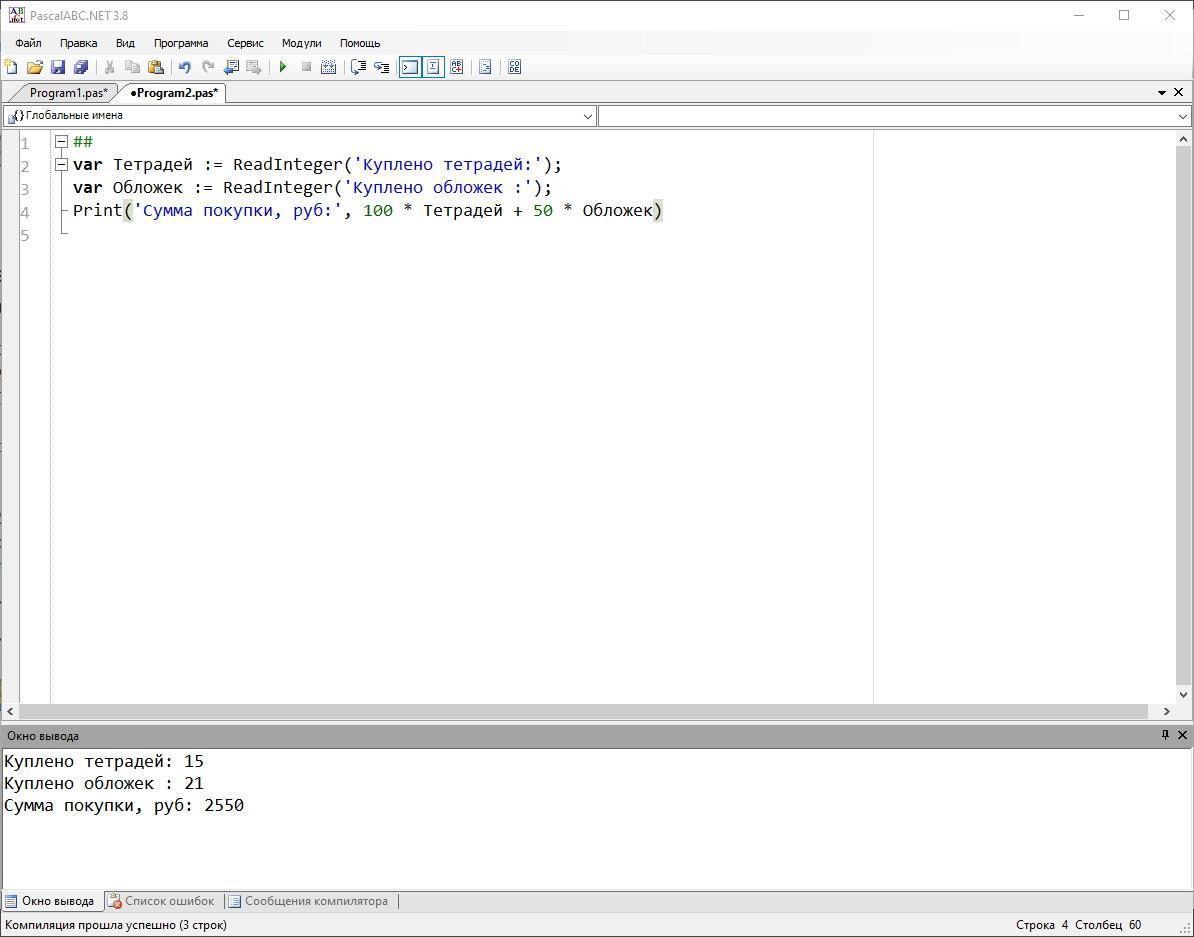Switch to the Program1.pas tab
Viewport: 1194px width, 937px height.
(68, 93)
